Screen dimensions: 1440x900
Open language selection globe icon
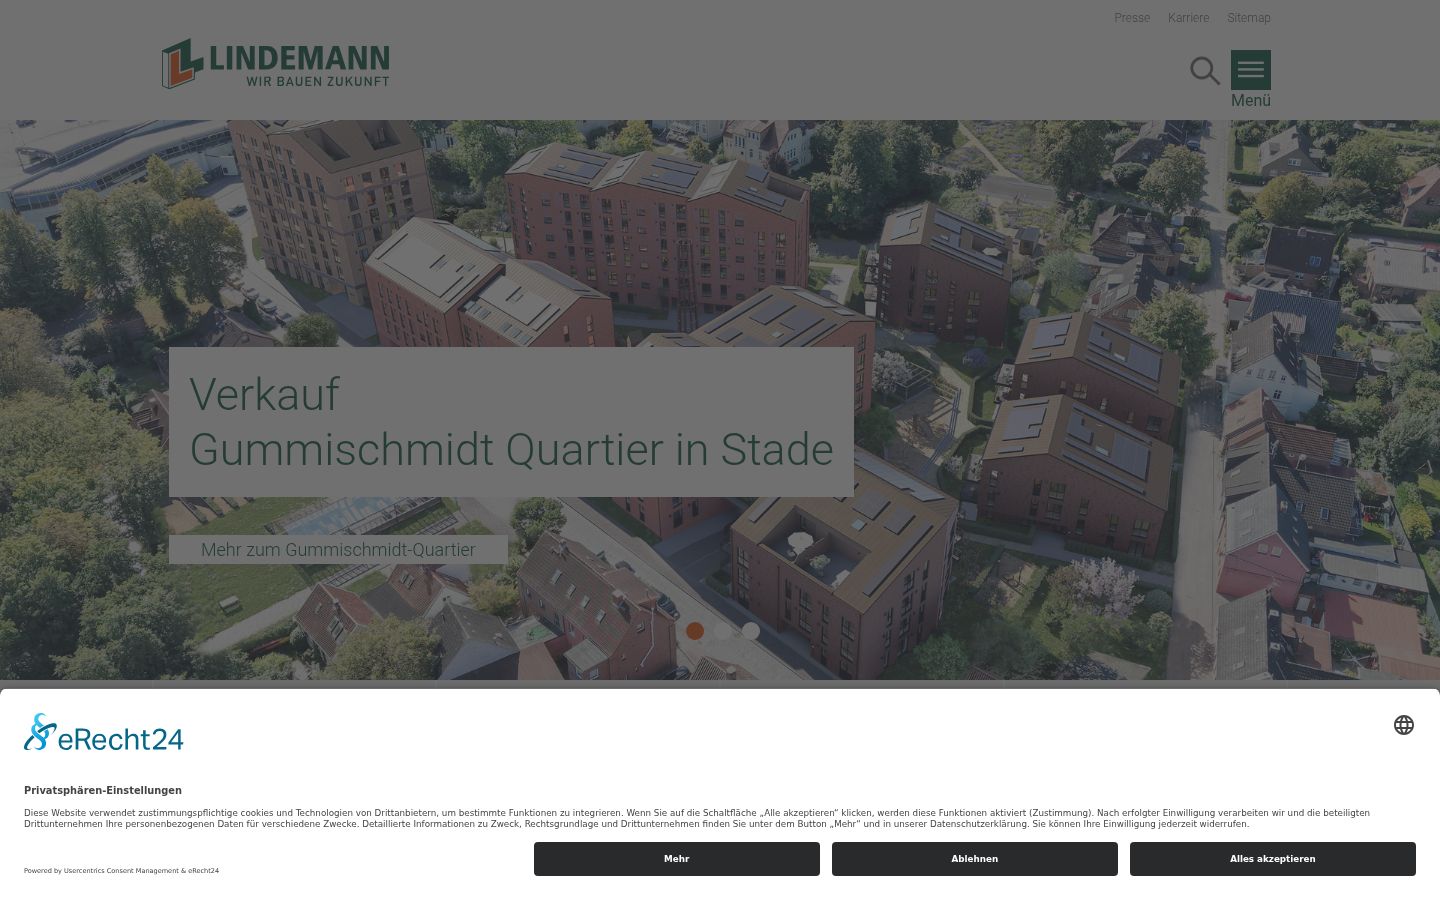pos(1404,725)
